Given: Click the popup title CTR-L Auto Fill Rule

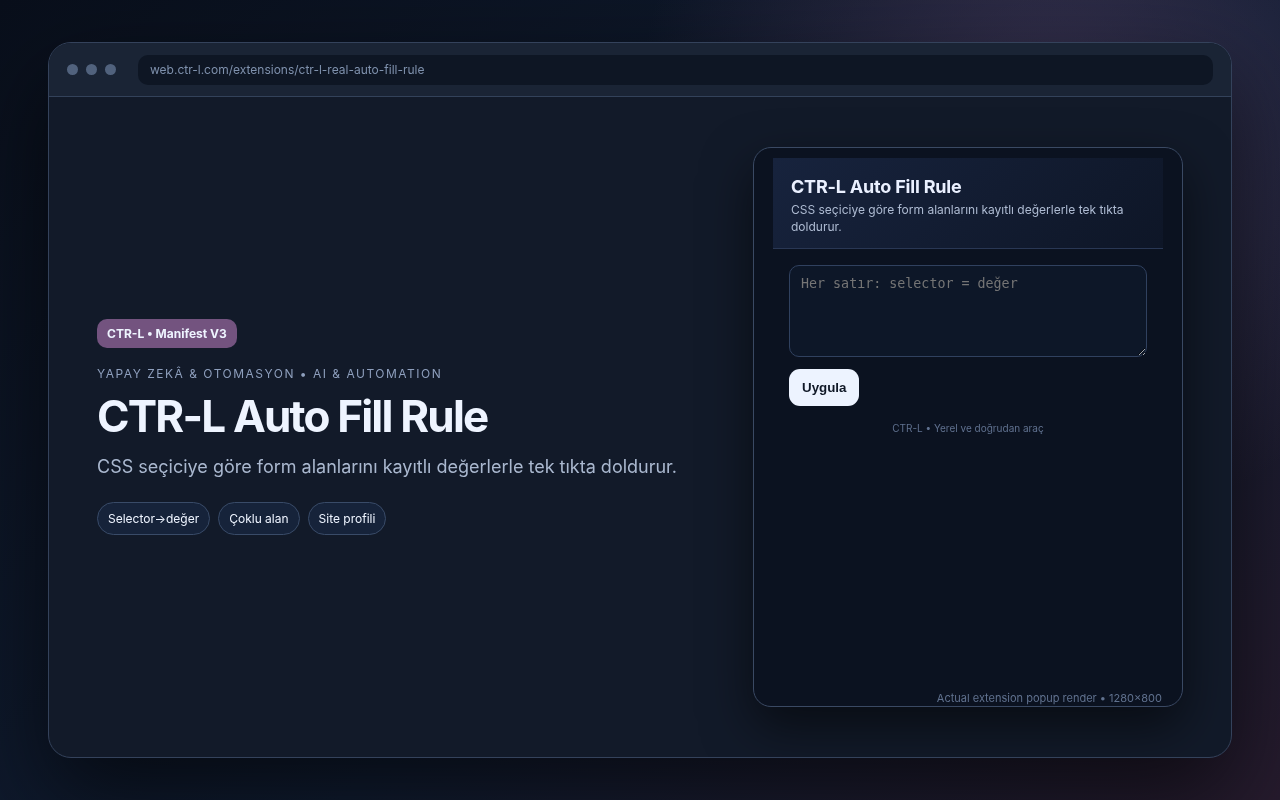Looking at the screenshot, I should click(876, 187).
